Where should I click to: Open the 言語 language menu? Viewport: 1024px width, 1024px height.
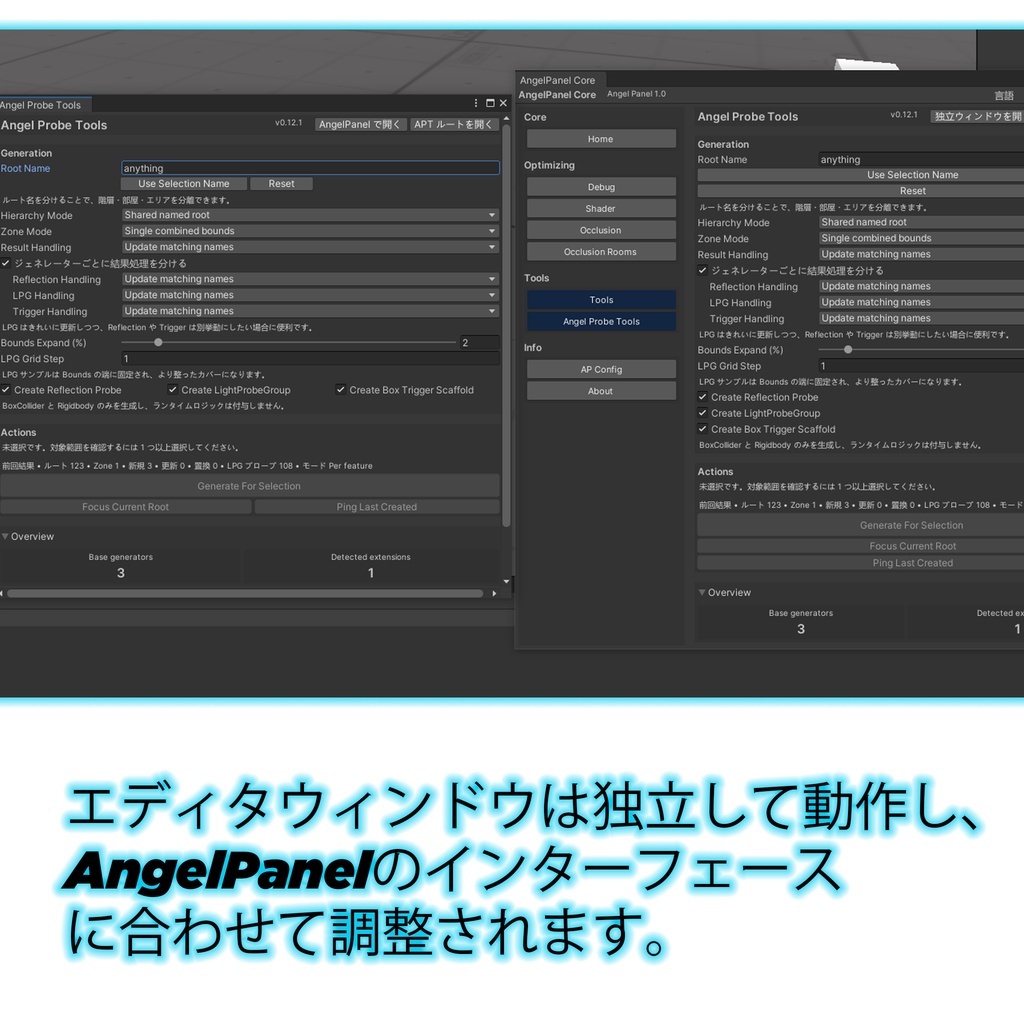pyautogui.click(x=1005, y=93)
